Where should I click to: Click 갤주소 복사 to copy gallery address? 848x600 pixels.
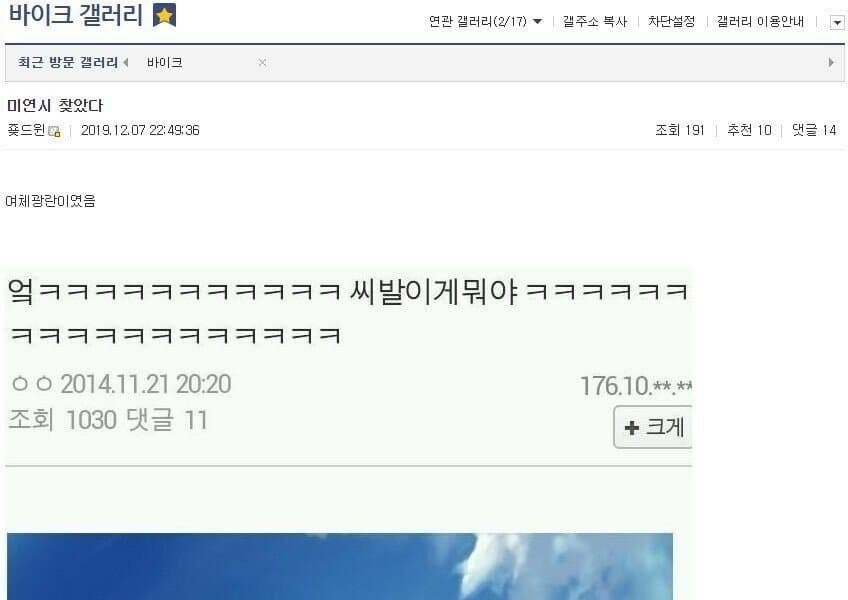[x=595, y=22]
